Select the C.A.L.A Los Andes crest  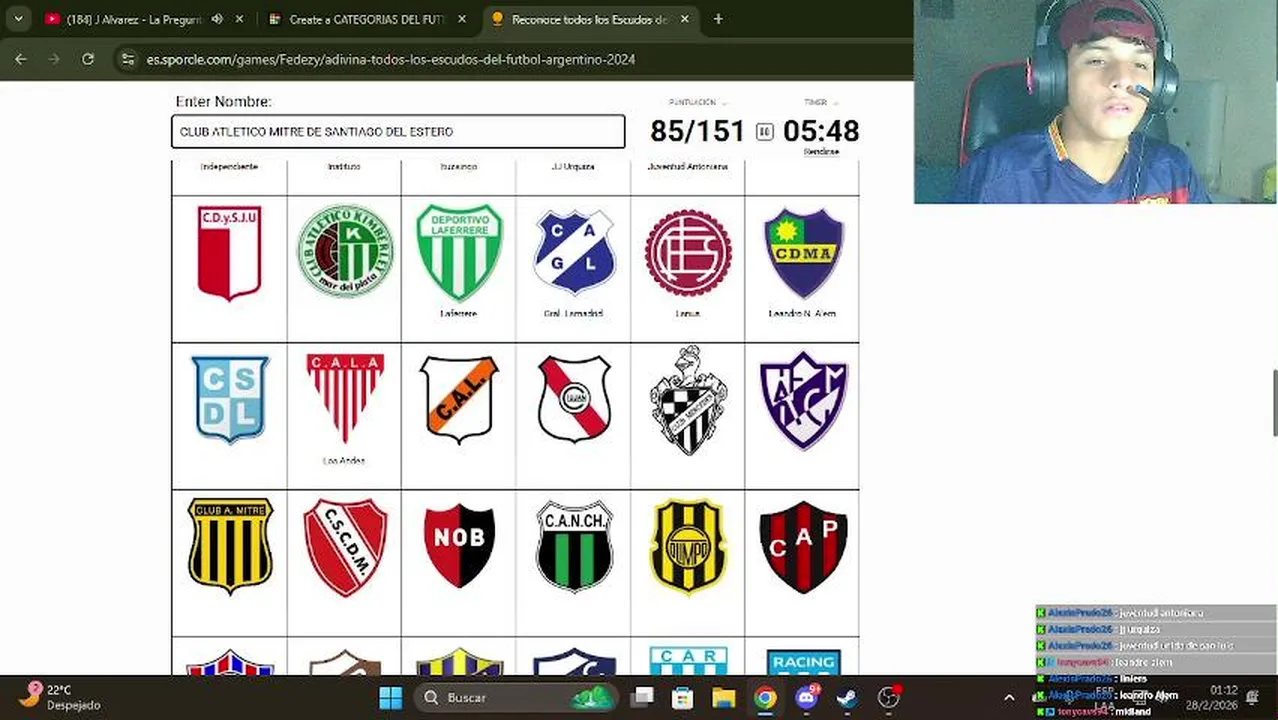pyautogui.click(x=344, y=398)
